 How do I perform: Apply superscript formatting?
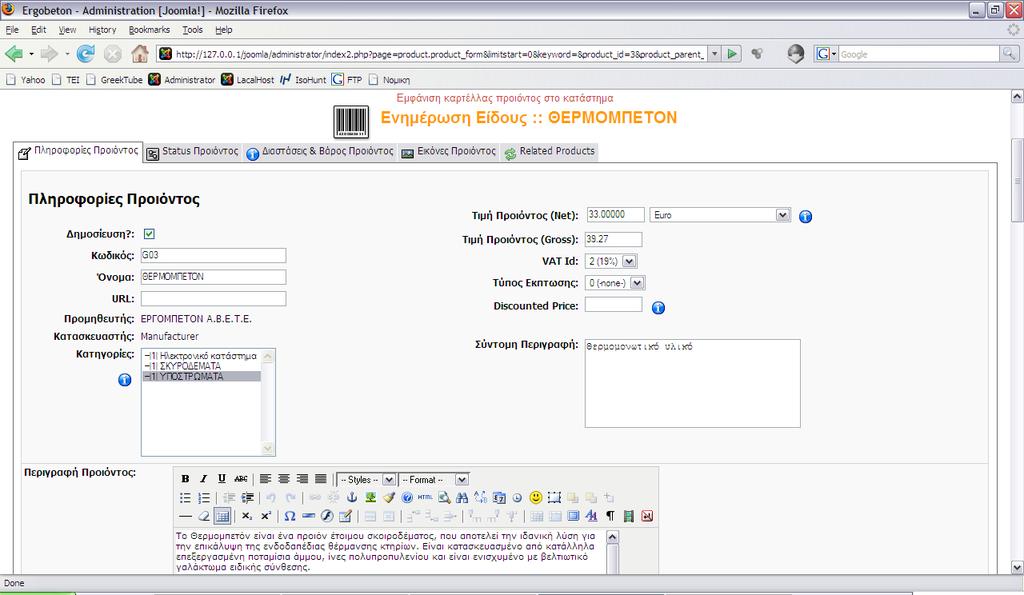[x=266, y=516]
